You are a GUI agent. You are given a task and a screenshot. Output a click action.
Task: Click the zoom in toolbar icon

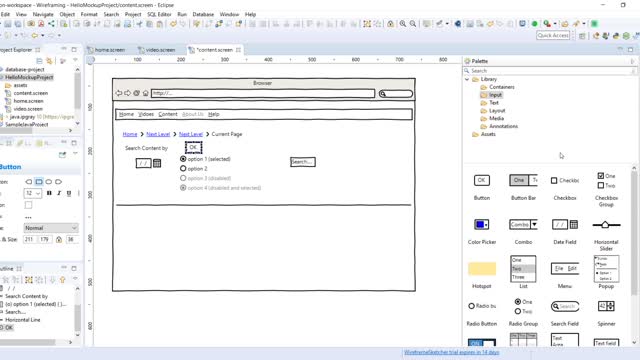[403, 24]
